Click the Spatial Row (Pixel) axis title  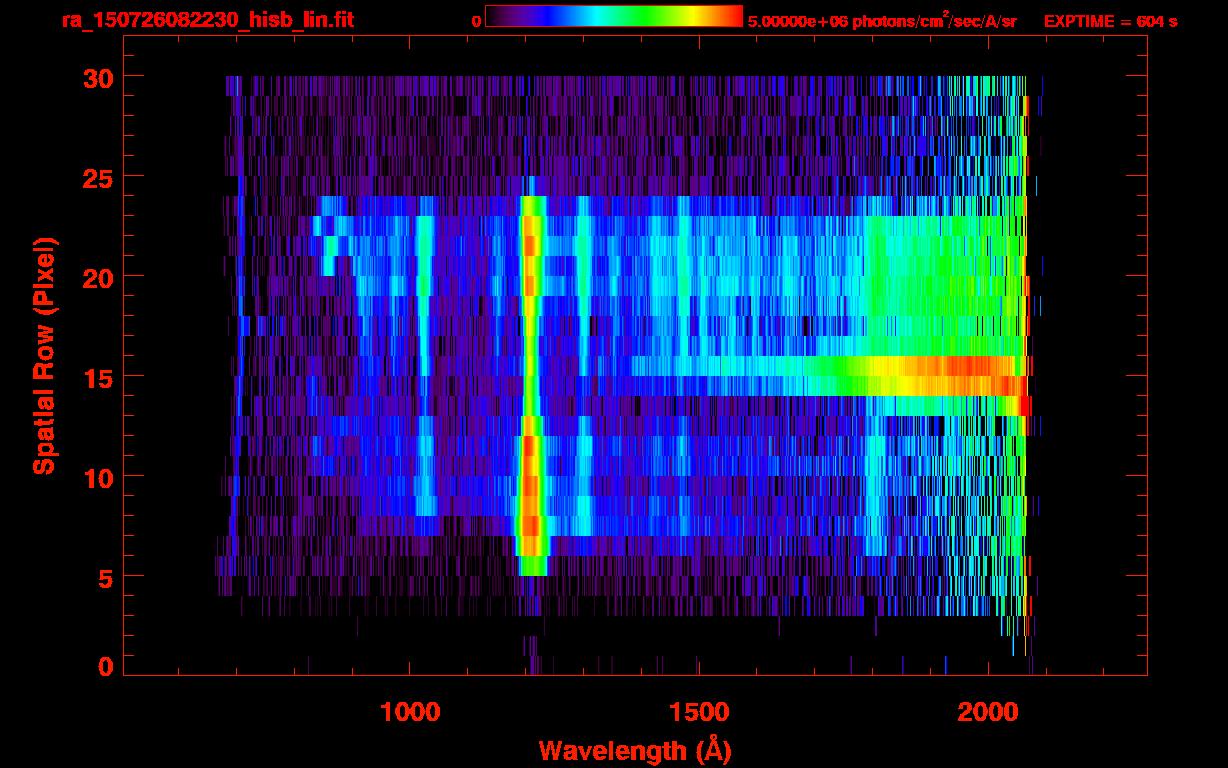[x=44, y=355]
